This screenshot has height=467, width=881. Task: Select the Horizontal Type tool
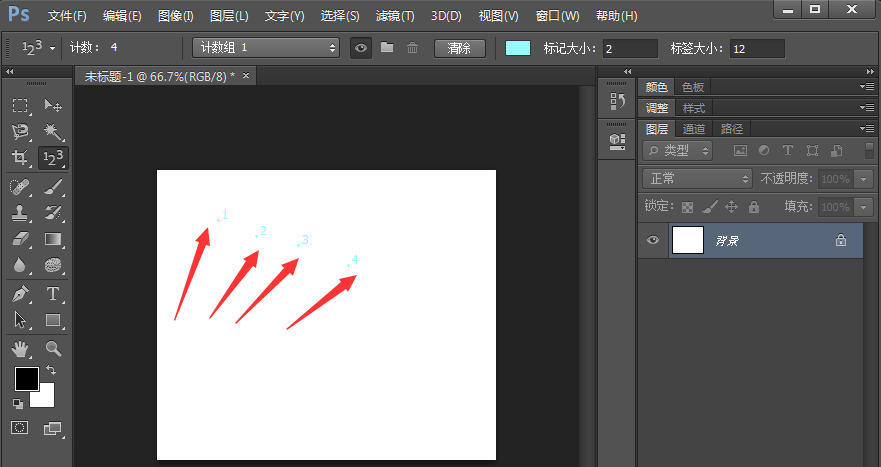click(x=54, y=294)
